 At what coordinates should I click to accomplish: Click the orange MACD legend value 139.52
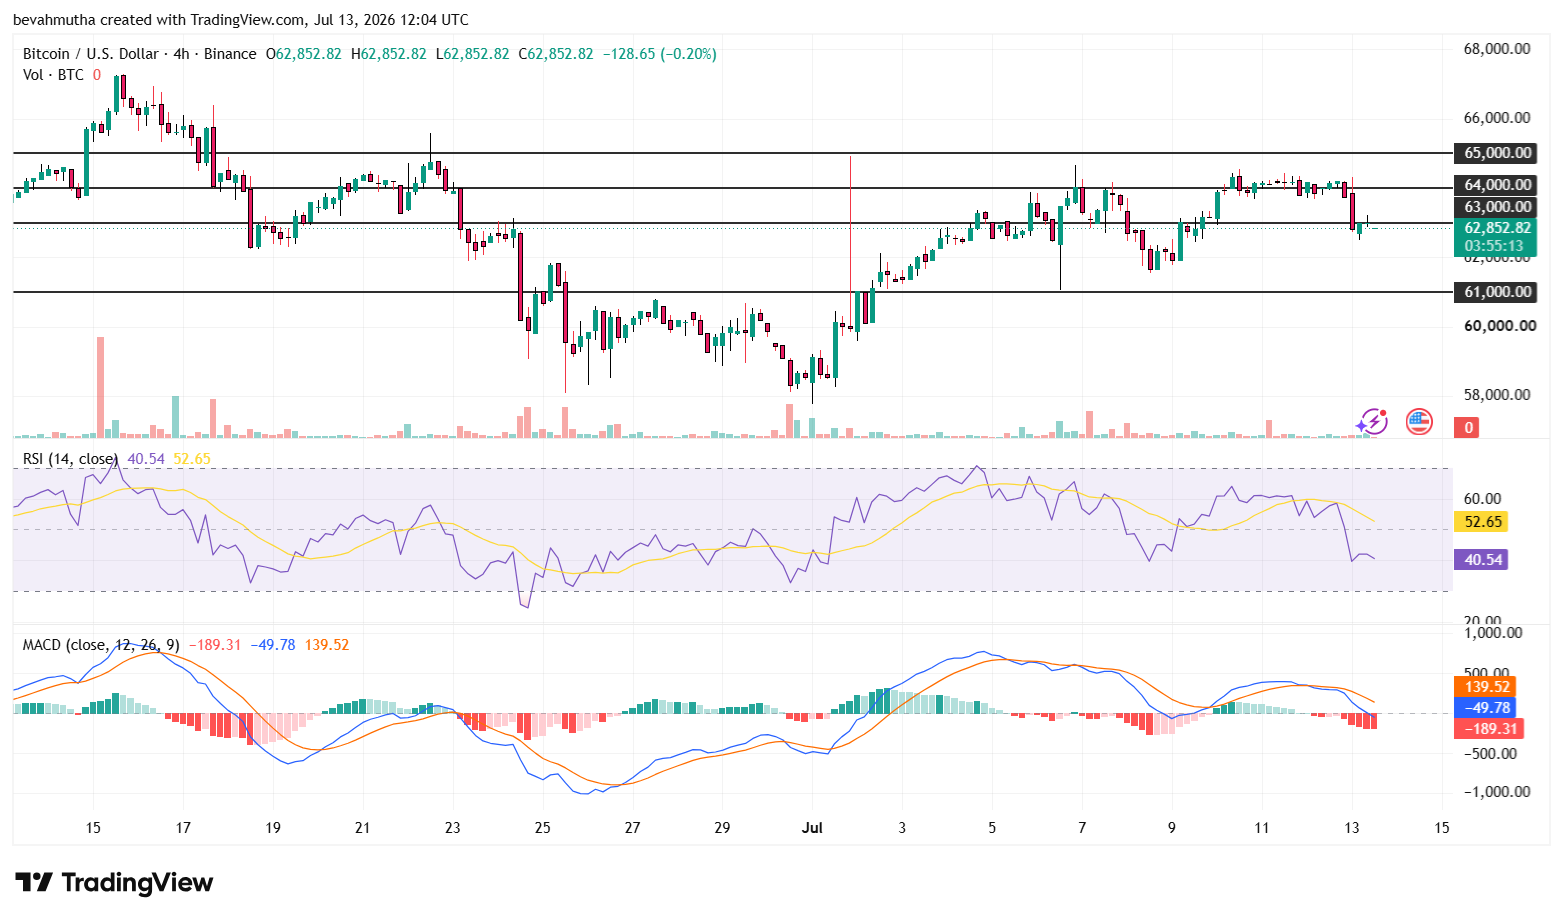click(327, 645)
